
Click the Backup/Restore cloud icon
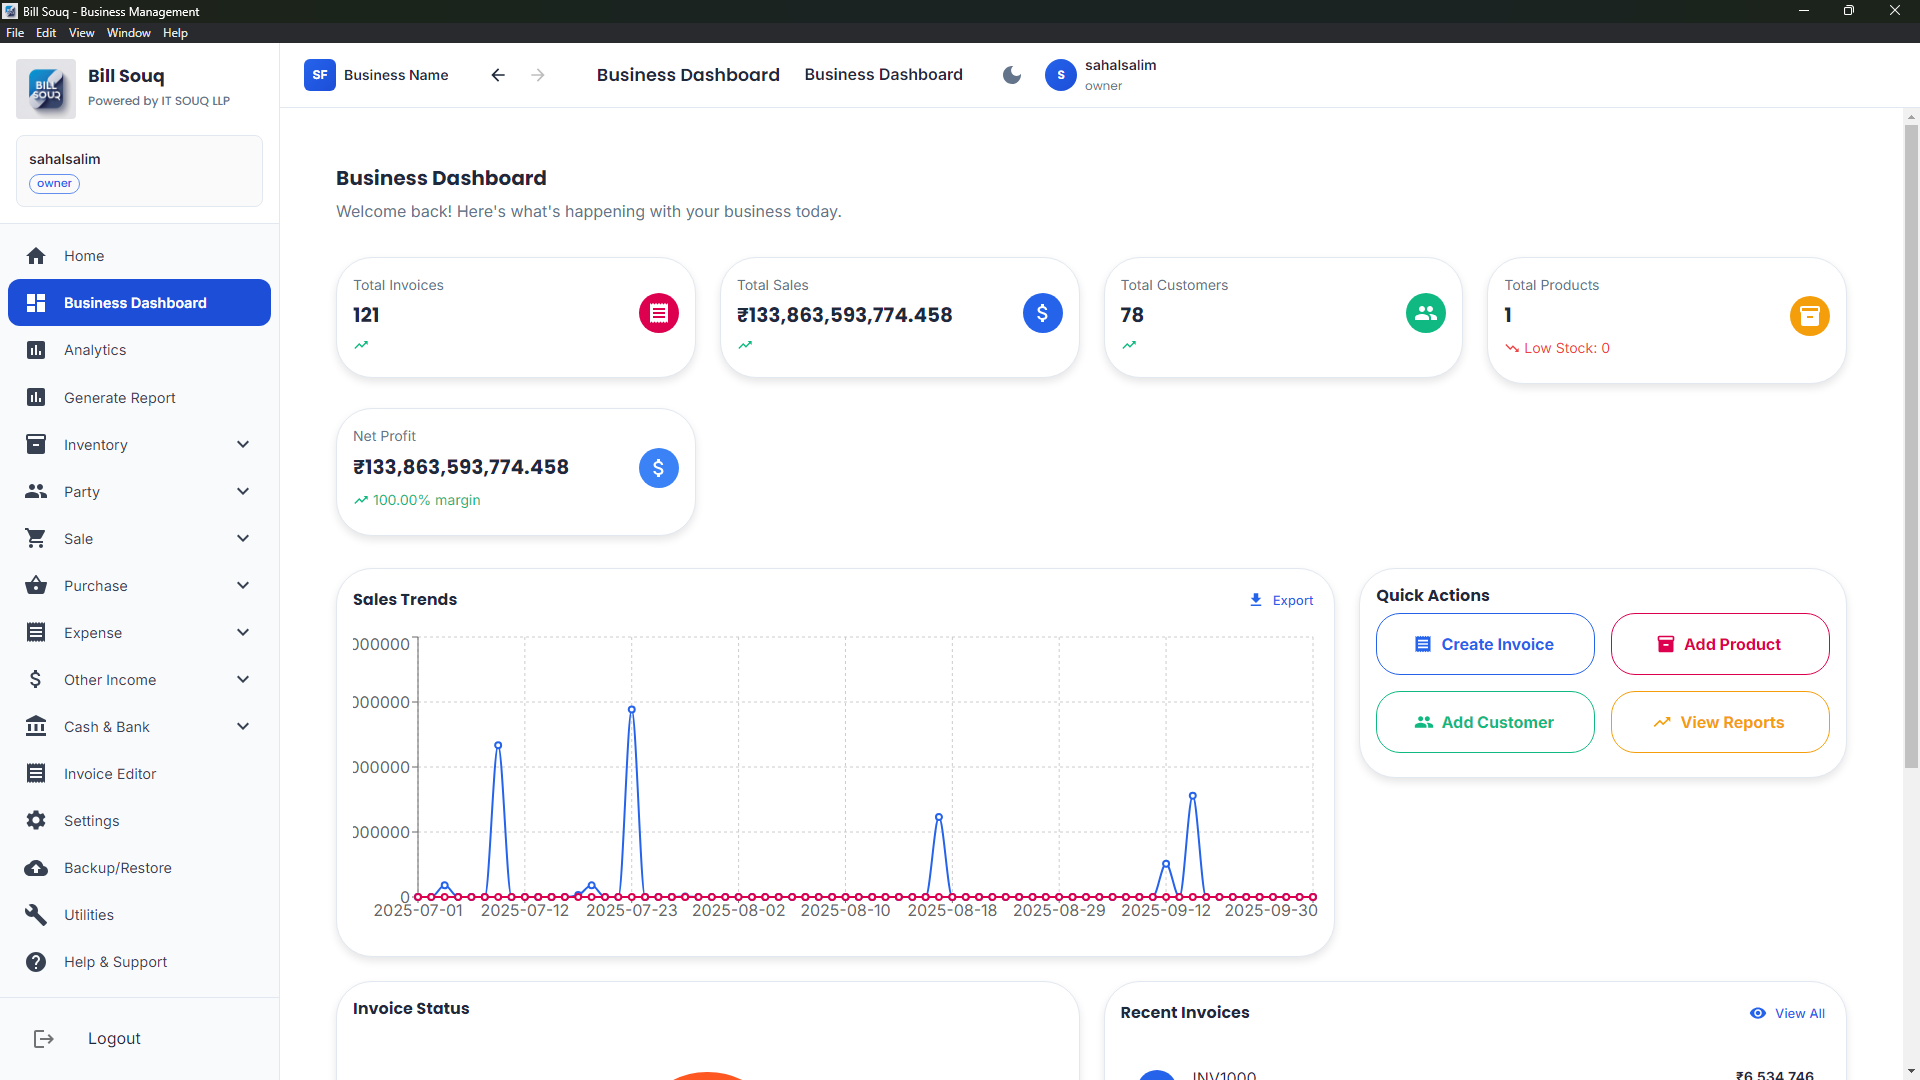pos(36,868)
